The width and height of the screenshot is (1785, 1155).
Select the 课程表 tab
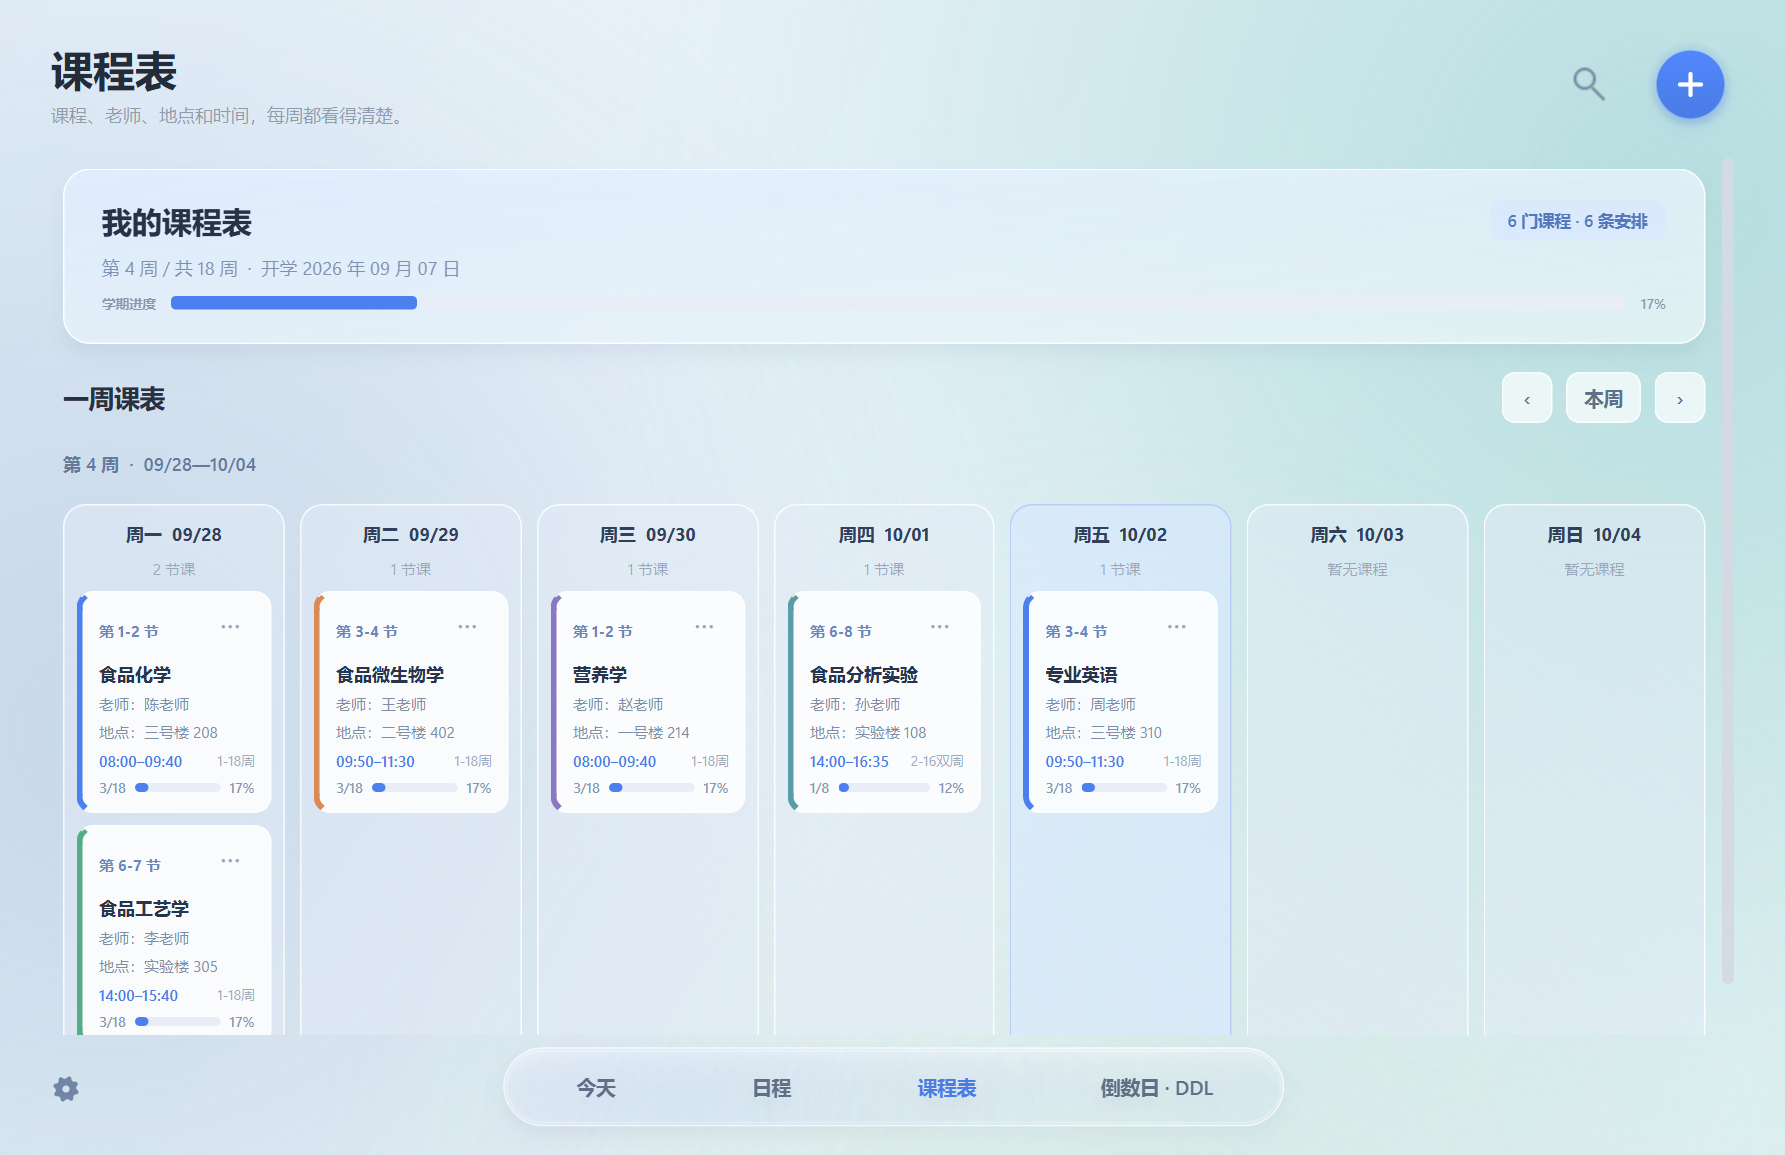946,1088
